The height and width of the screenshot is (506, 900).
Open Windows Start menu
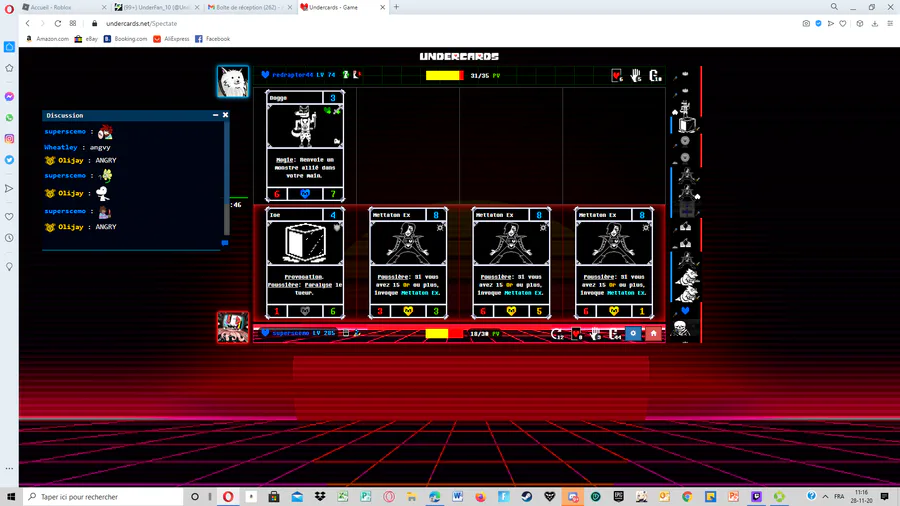11,496
